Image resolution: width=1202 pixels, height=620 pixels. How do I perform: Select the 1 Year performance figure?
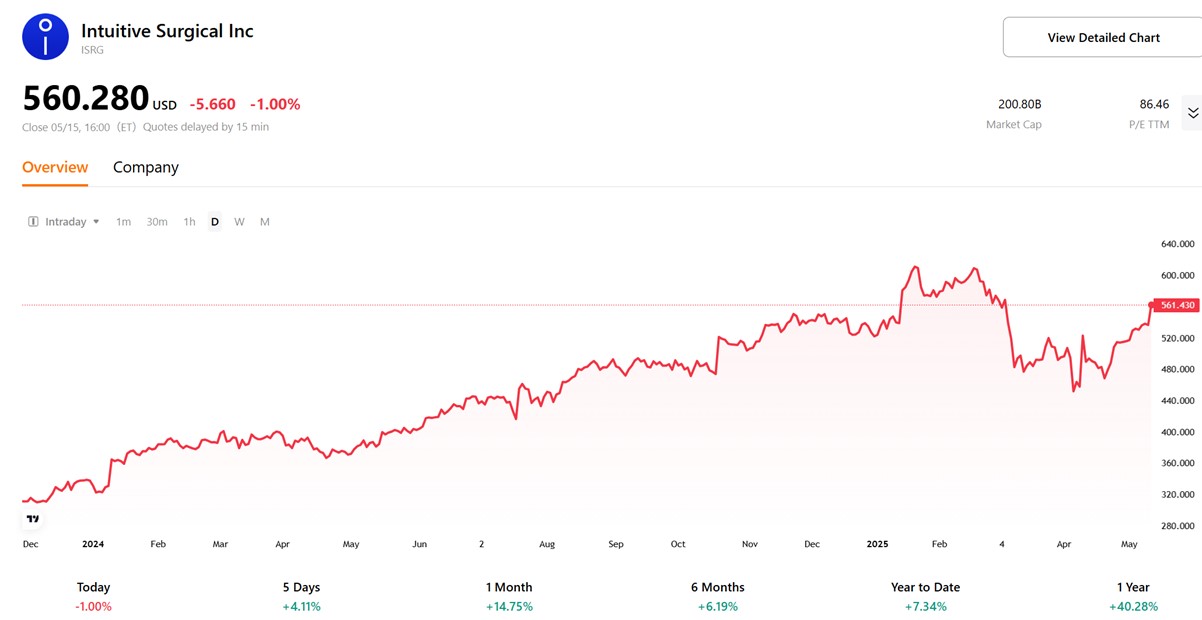[1135, 606]
